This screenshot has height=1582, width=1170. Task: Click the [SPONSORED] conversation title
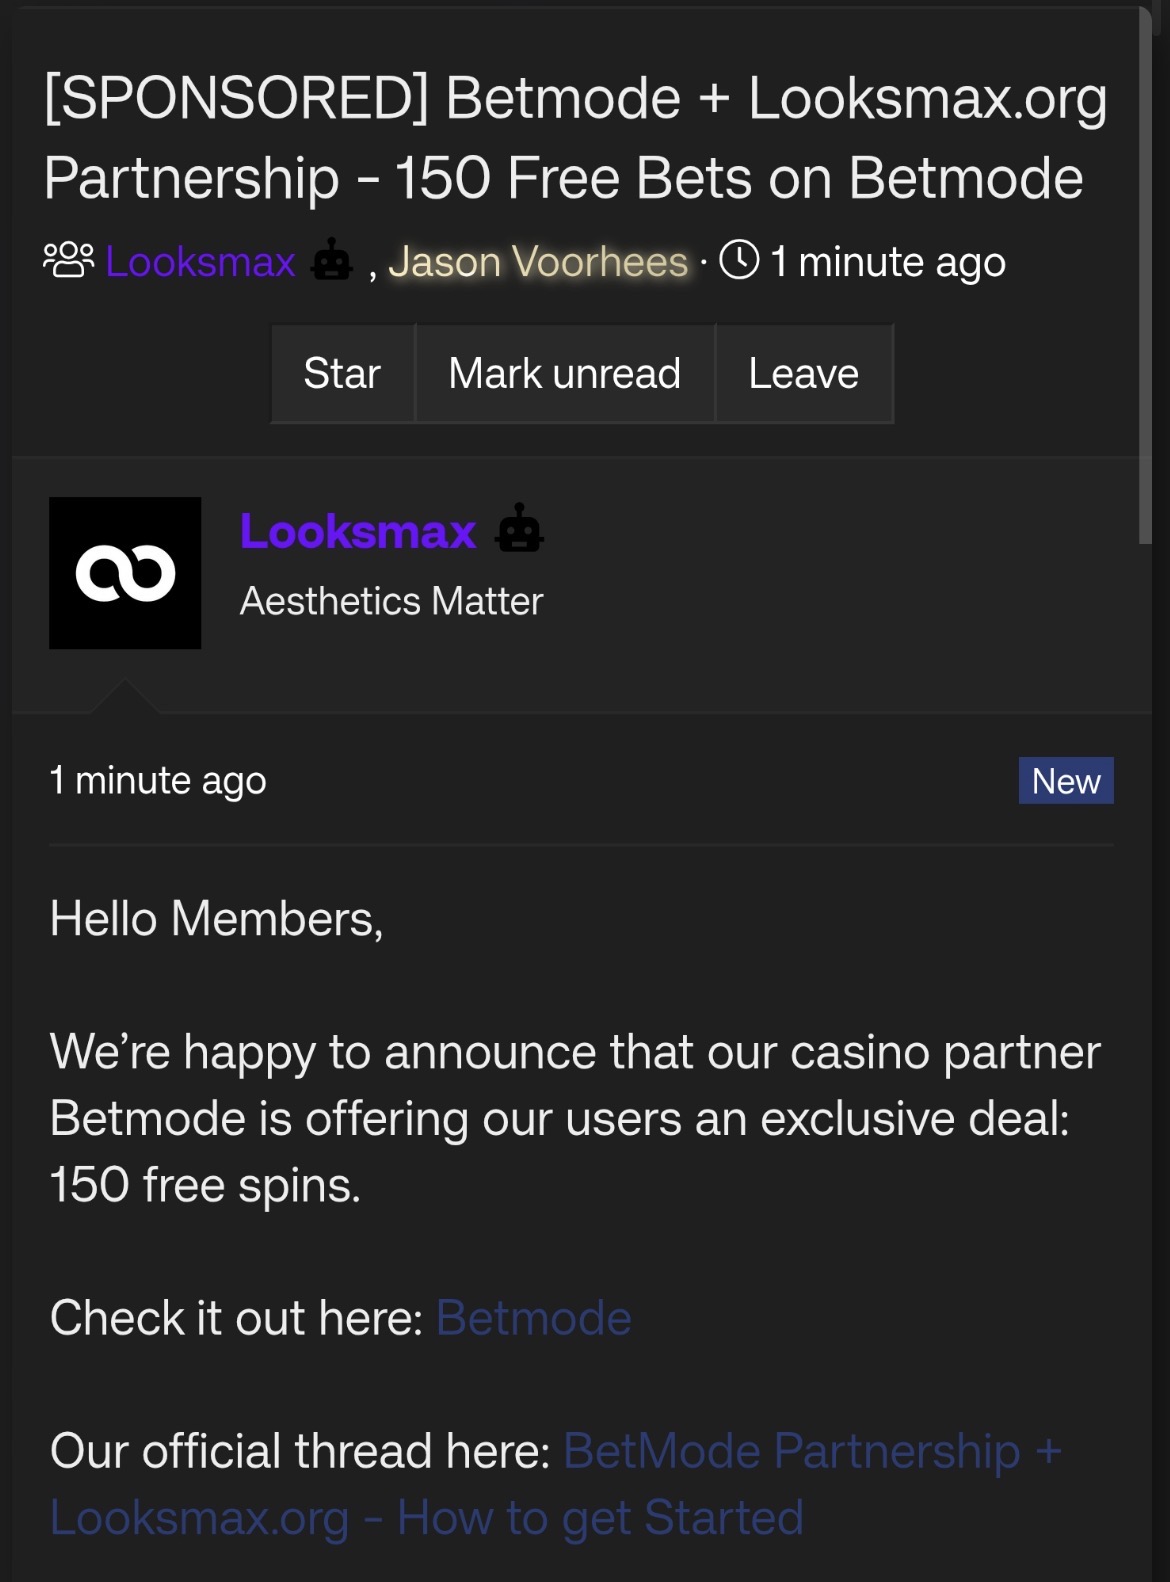point(575,138)
